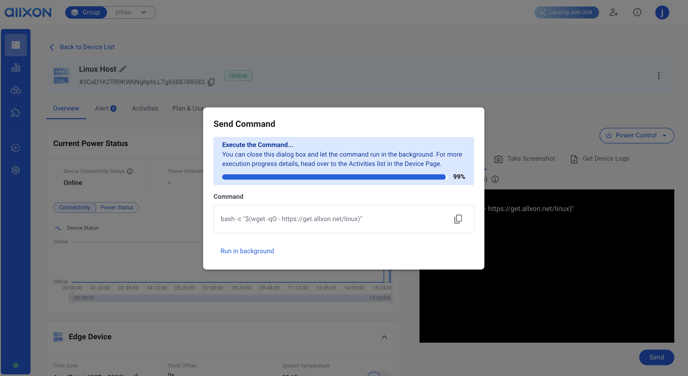The width and height of the screenshot is (688, 376).
Task: Copy the device ID beside Linux Host
Action: 211,82
